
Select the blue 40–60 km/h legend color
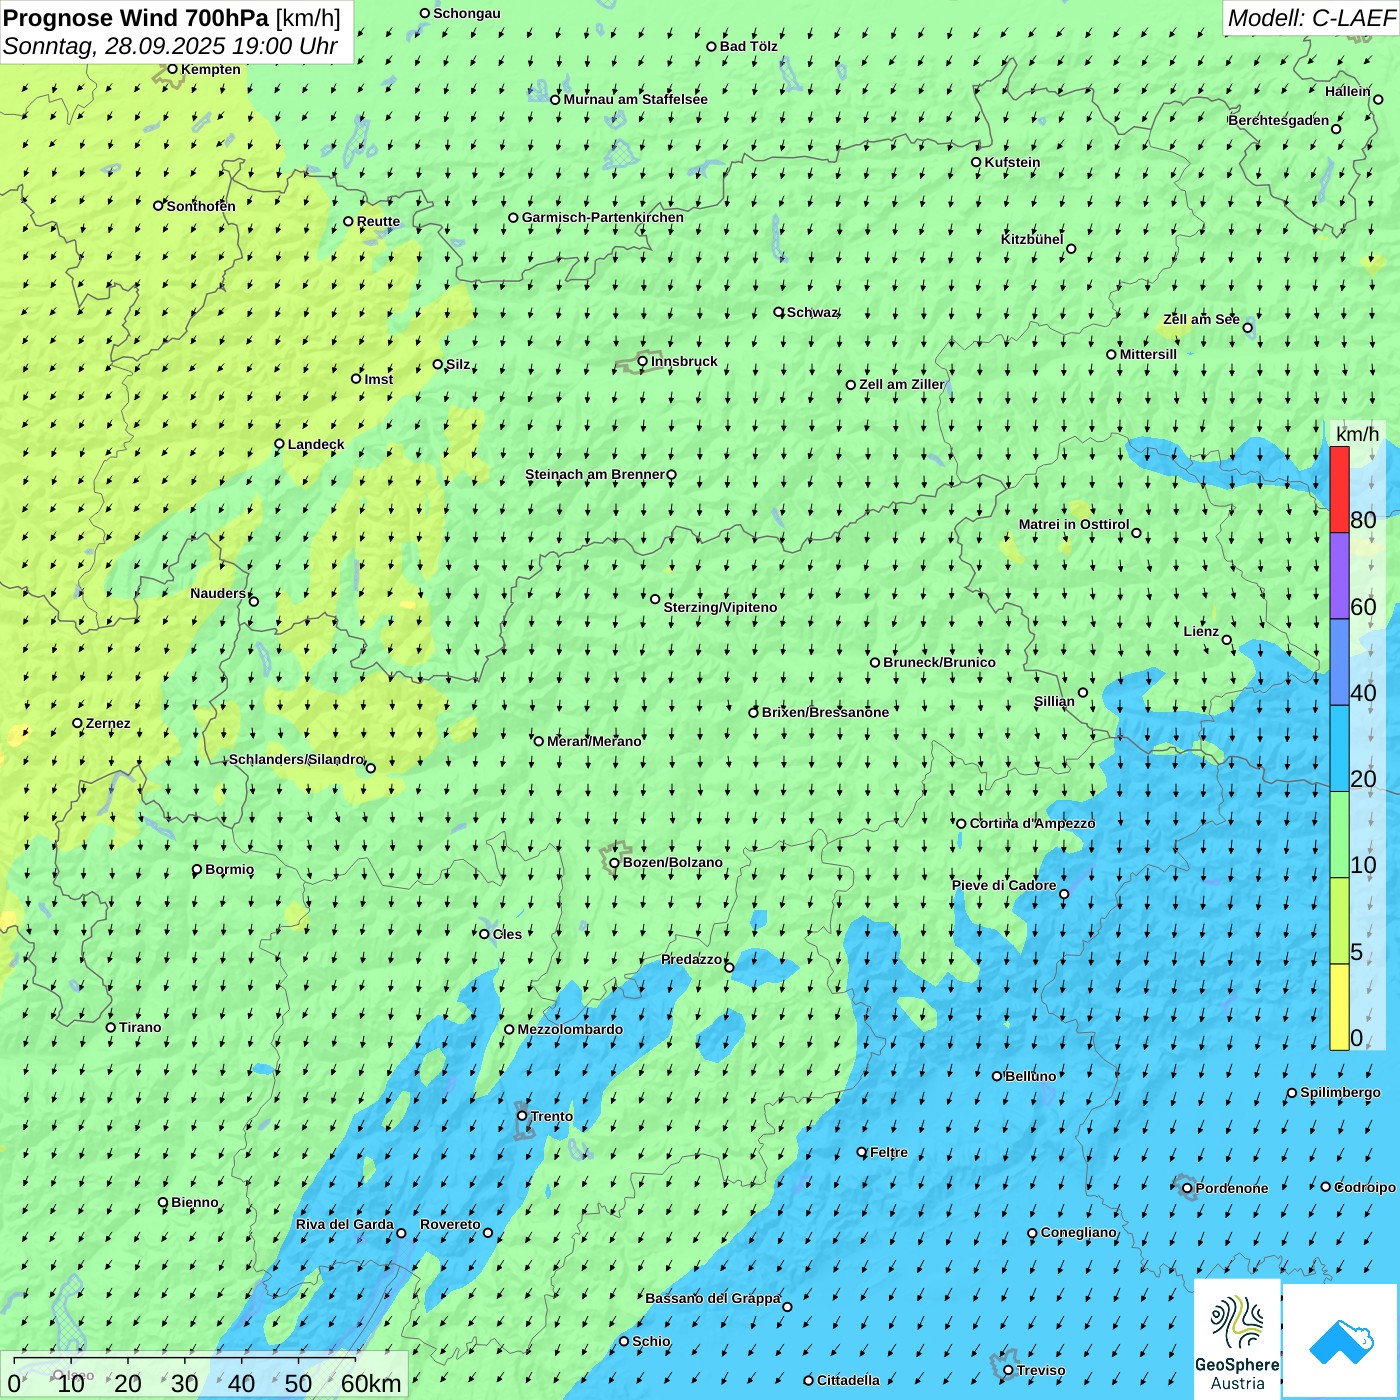click(1339, 662)
